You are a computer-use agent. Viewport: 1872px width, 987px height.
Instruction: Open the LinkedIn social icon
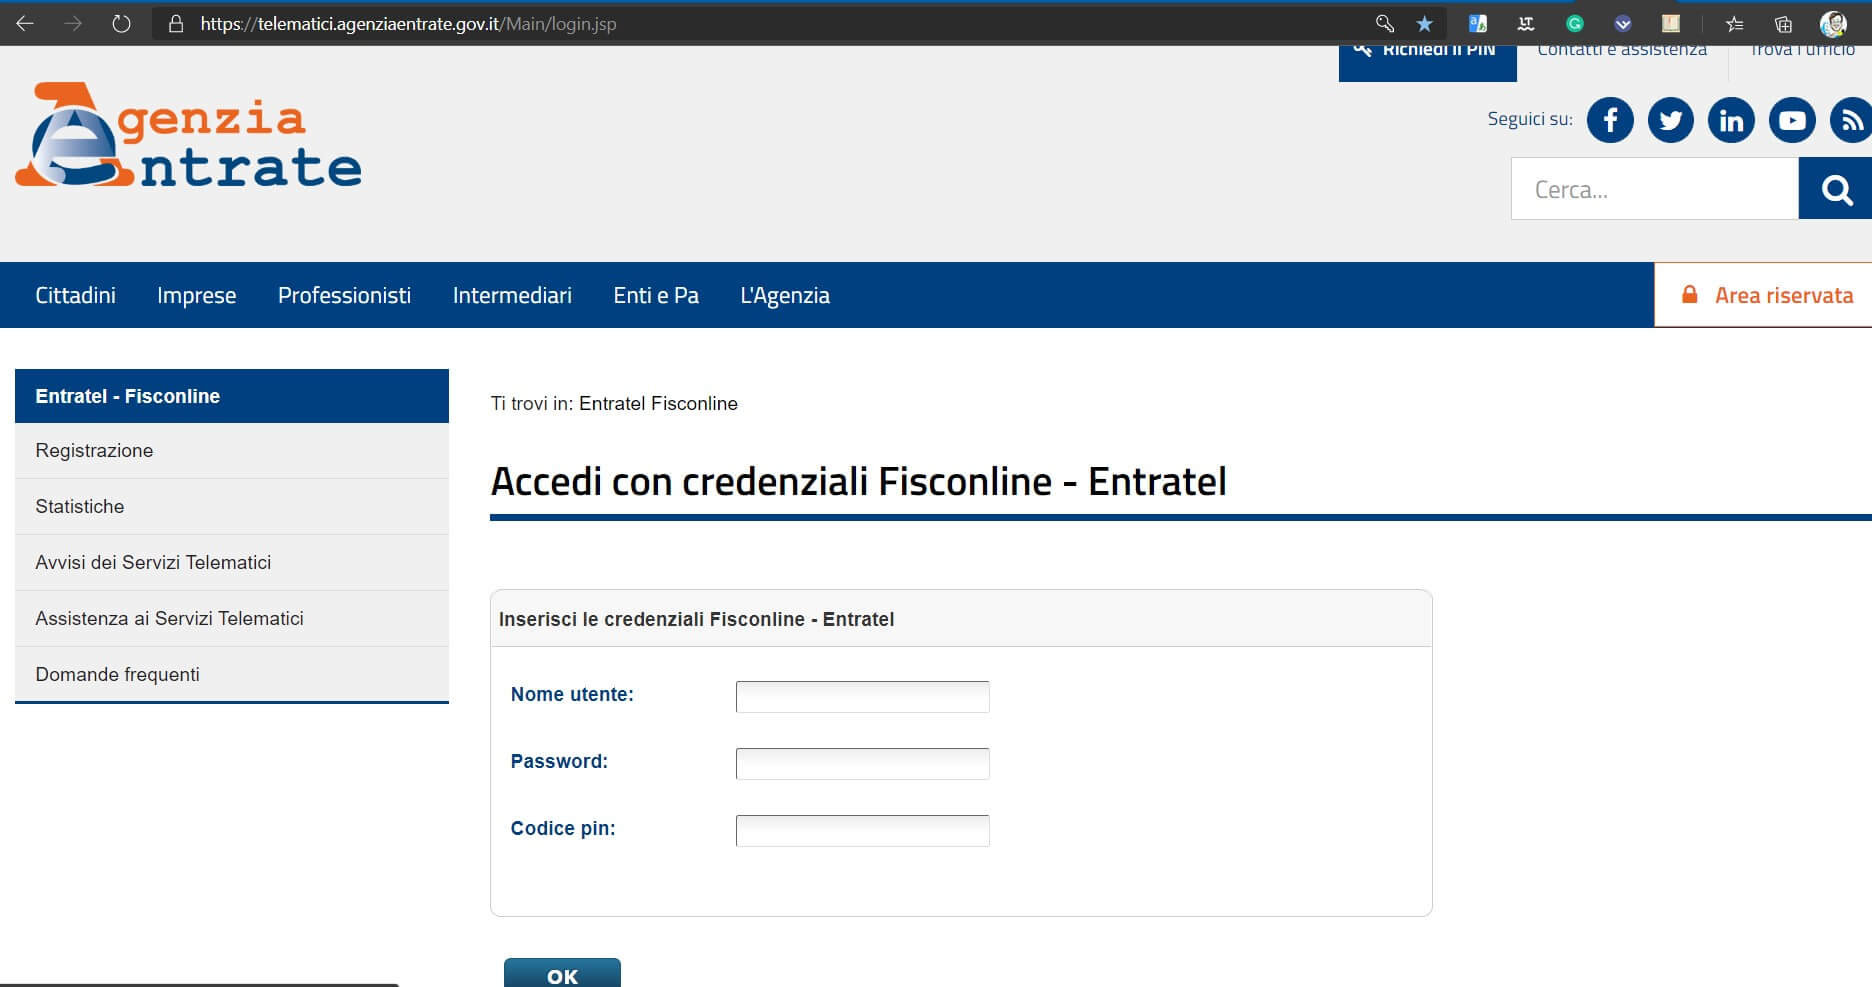pyautogui.click(x=1731, y=121)
